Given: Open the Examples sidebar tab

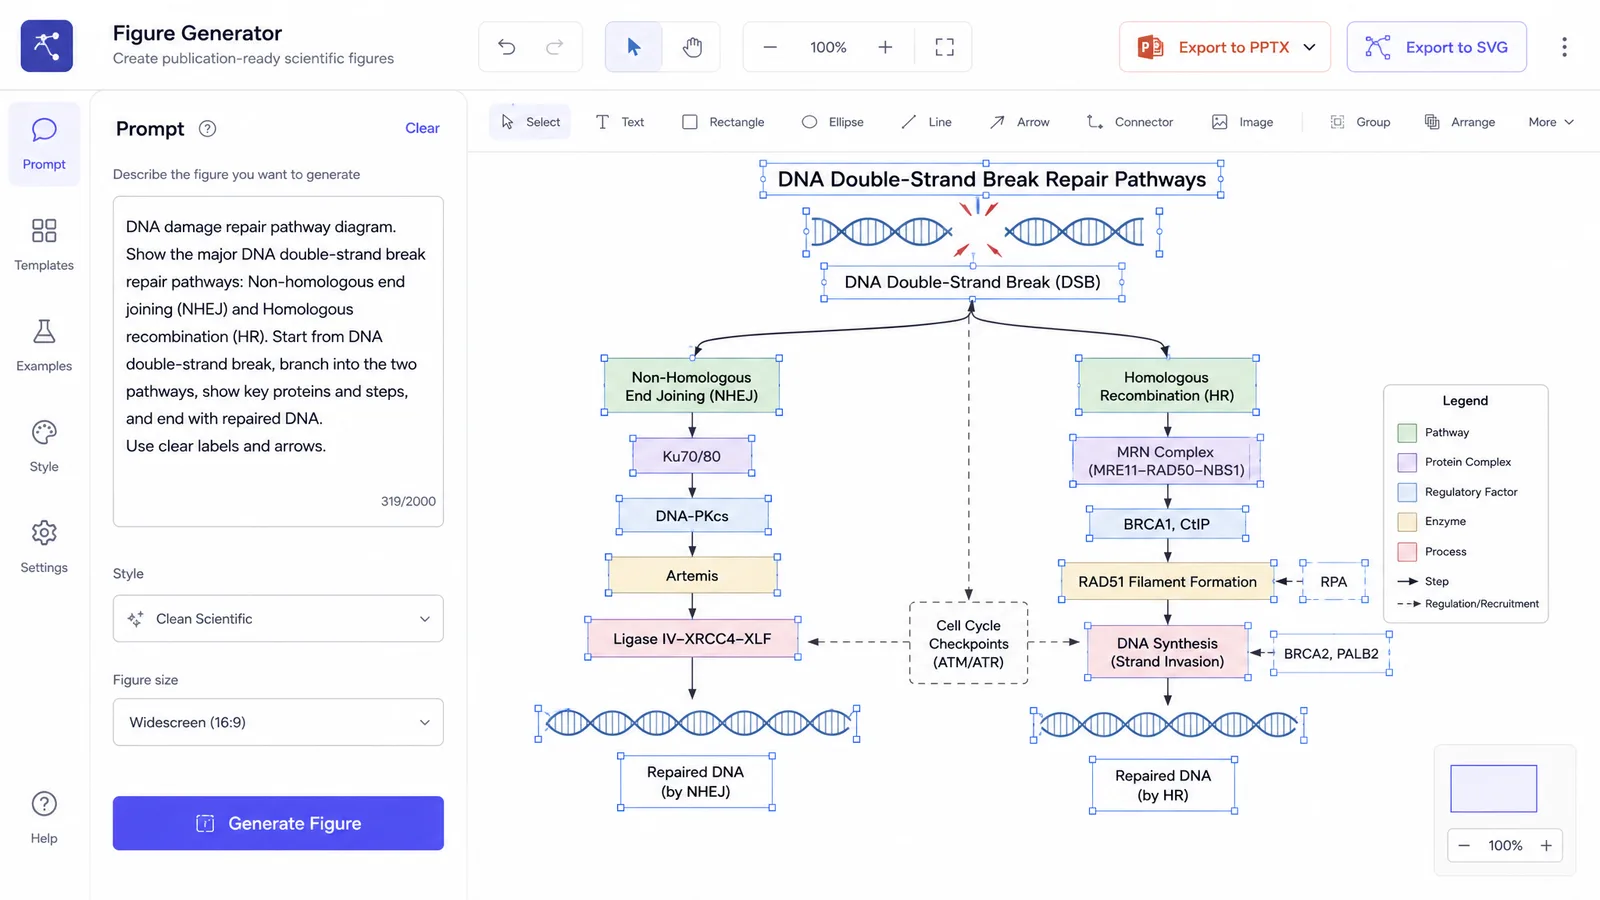Looking at the screenshot, I should tap(44, 346).
